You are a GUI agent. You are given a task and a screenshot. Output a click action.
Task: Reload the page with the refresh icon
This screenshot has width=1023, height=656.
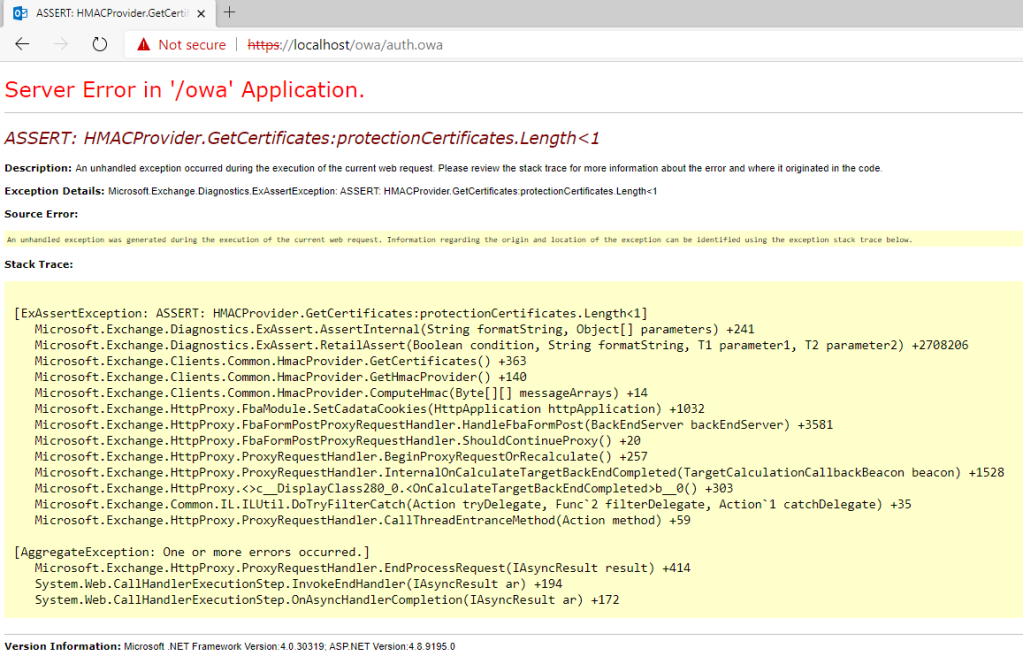(99, 44)
